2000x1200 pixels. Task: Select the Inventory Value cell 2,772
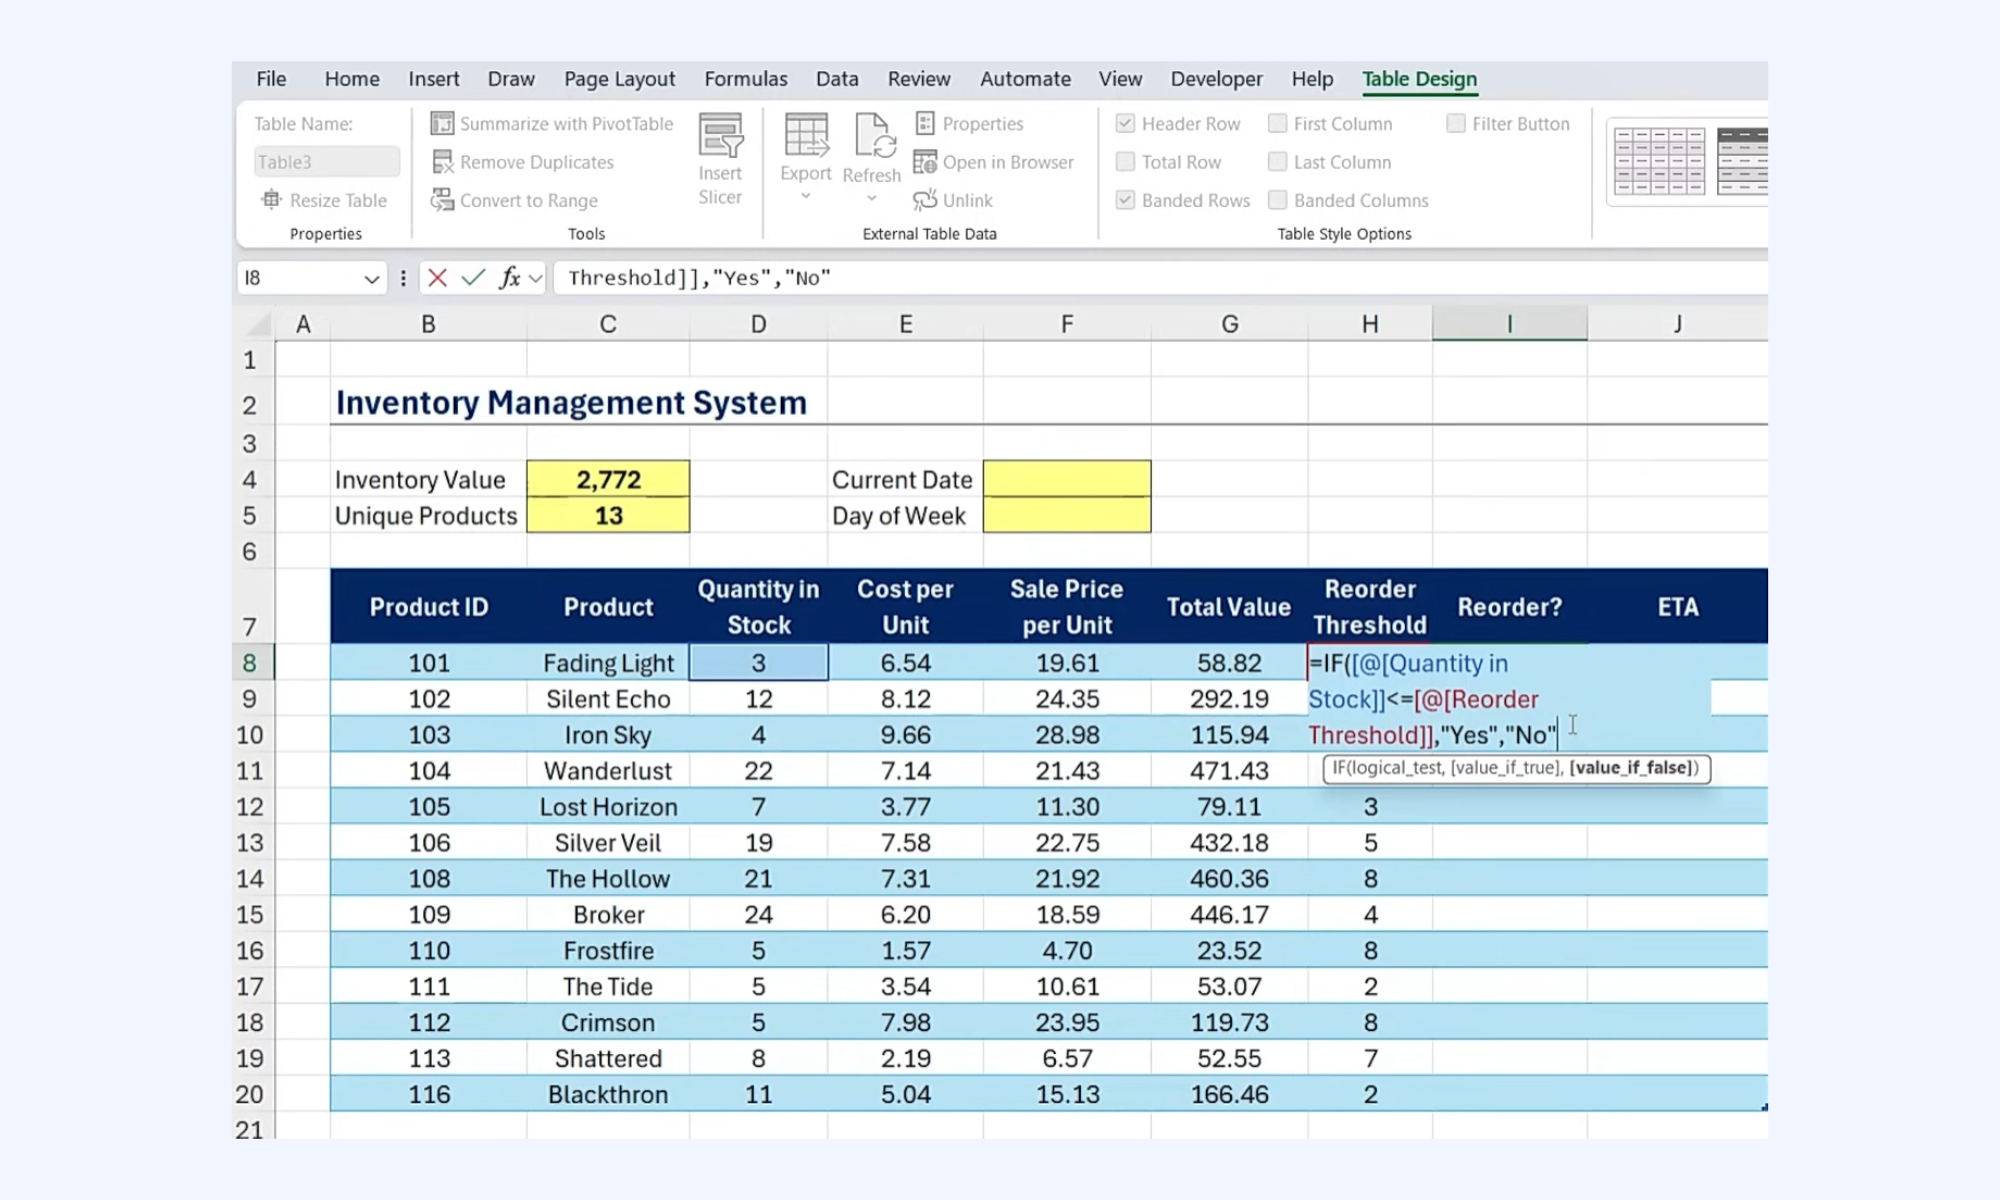point(608,479)
